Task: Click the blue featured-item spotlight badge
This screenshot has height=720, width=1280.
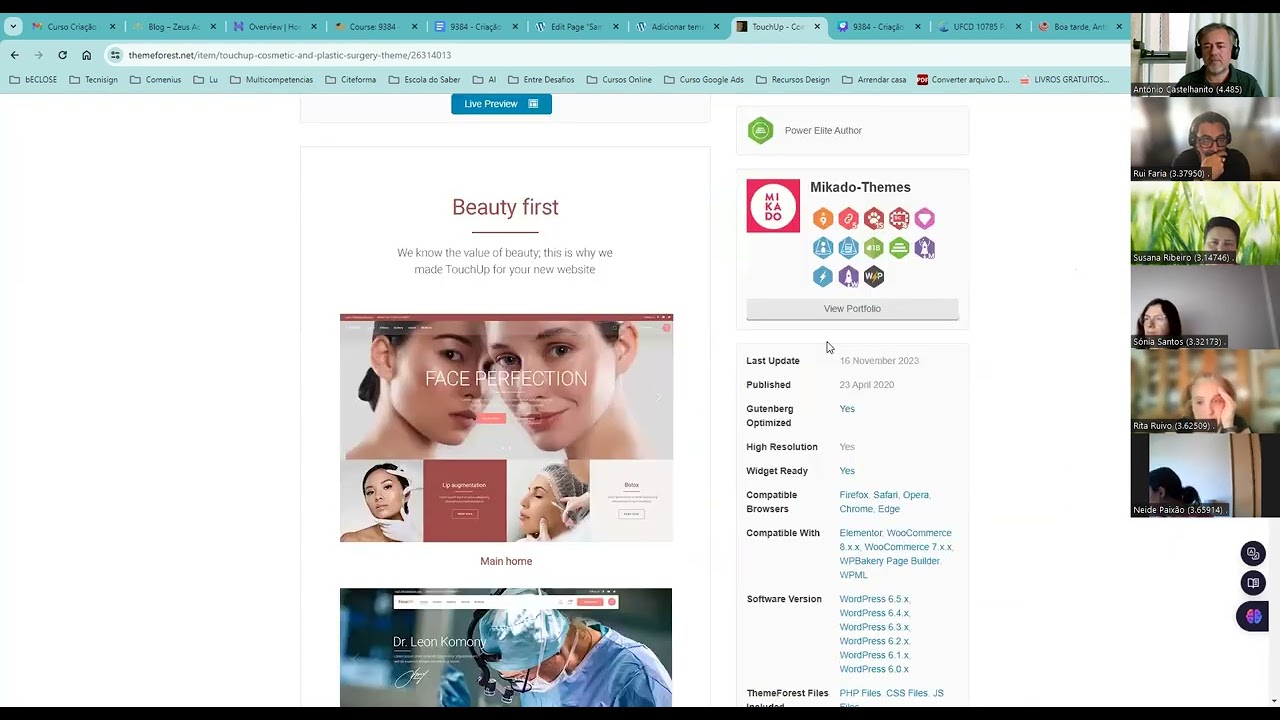Action: pyautogui.click(x=848, y=248)
